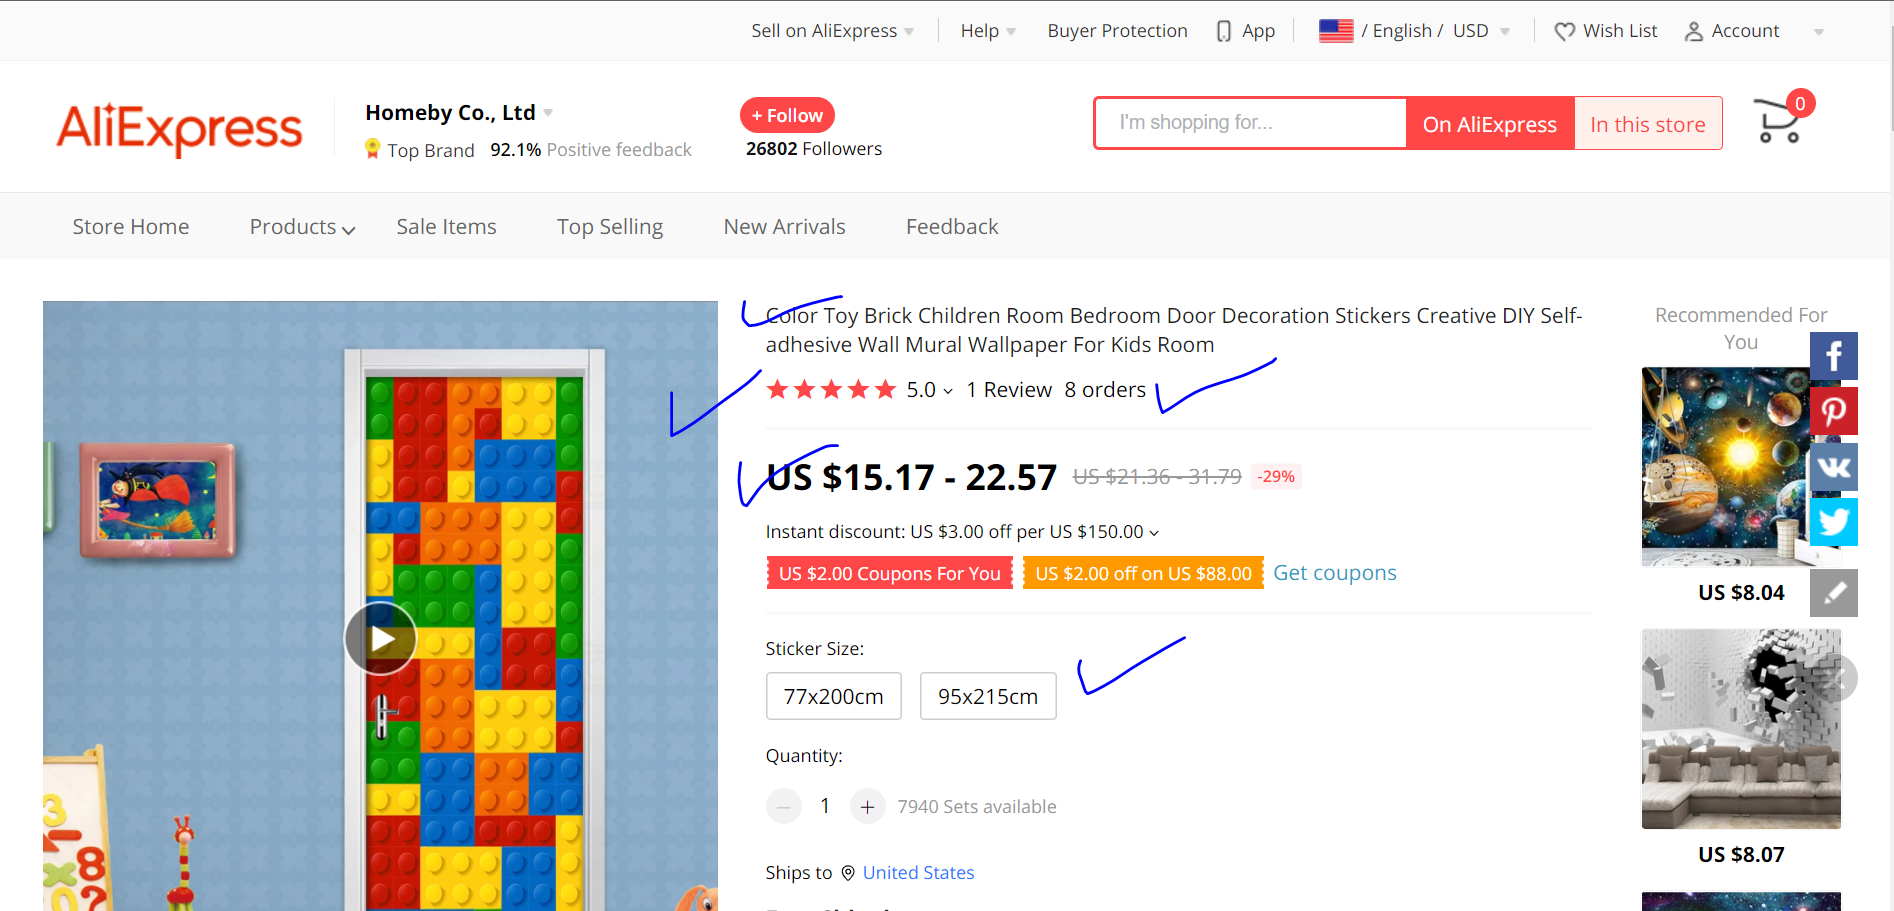Expand the Products menu

point(302,227)
